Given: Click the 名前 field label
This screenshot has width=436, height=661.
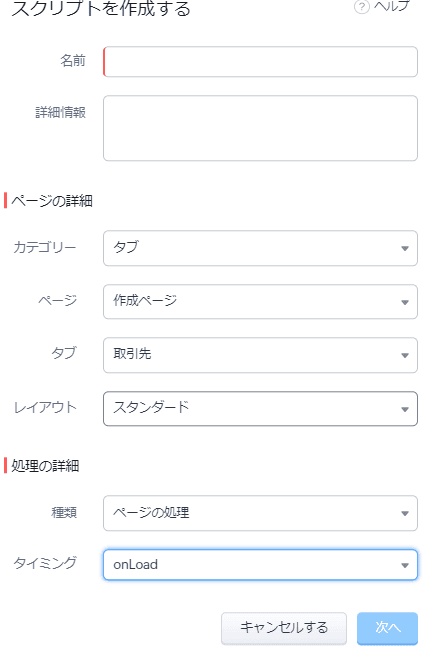Looking at the screenshot, I should pos(73,61).
